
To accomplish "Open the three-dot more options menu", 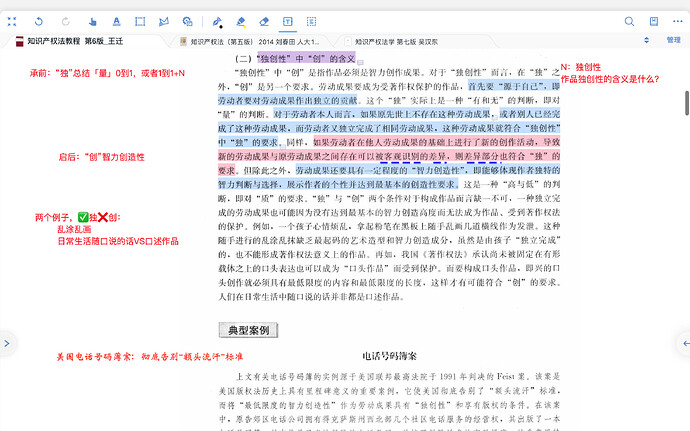I will point(678,21).
